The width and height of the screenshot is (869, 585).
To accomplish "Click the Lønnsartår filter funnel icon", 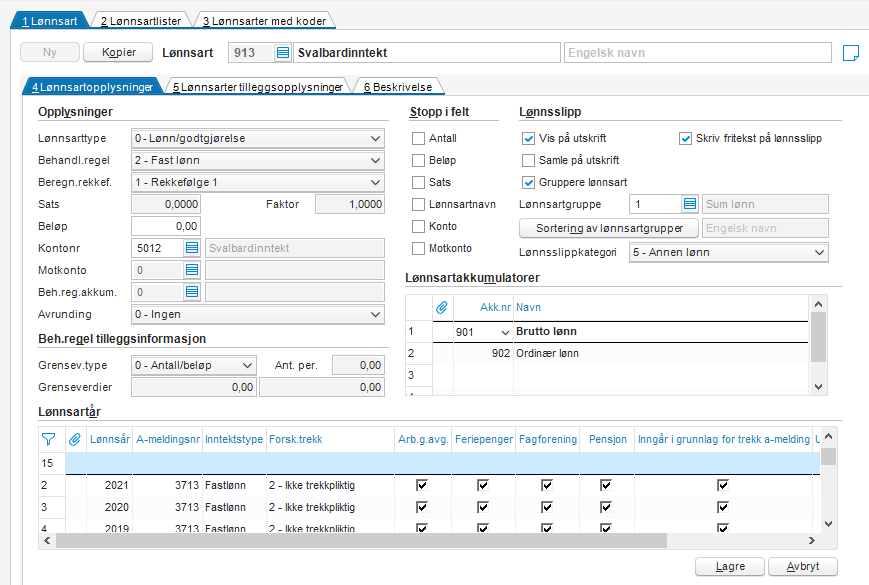I will pos(49,439).
